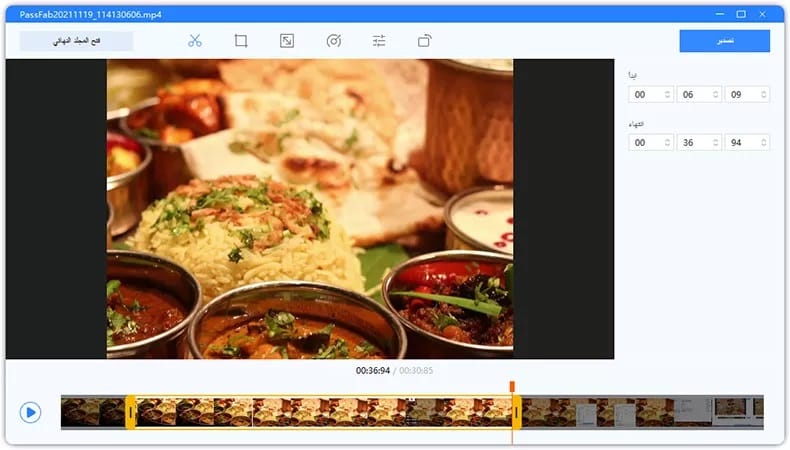Image resolution: width=790 pixels, height=450 pixels.
Task: Click the timeline thumbnails before the selection
Action: (93, 412)
